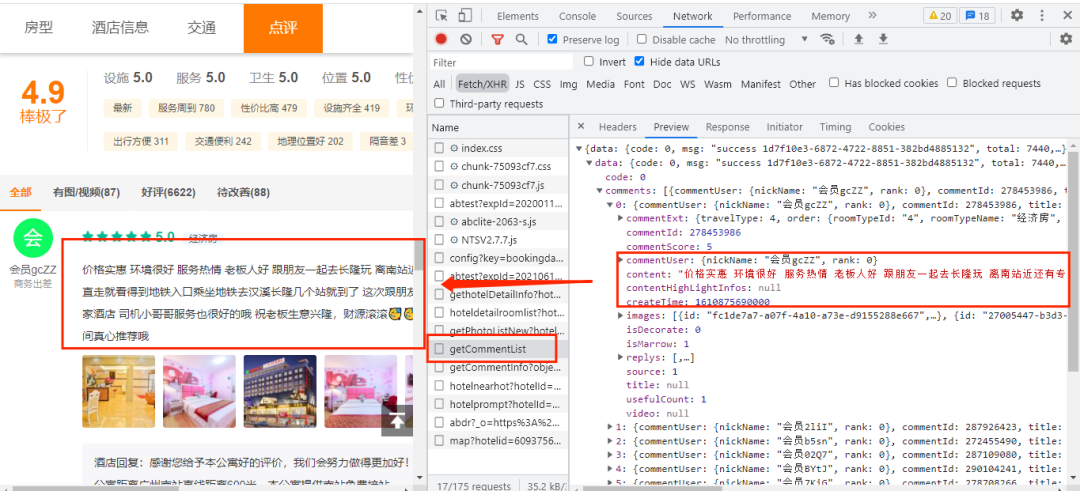Filter requests by JS type
Screen dimensions: 1080x491
click(519, 84)
